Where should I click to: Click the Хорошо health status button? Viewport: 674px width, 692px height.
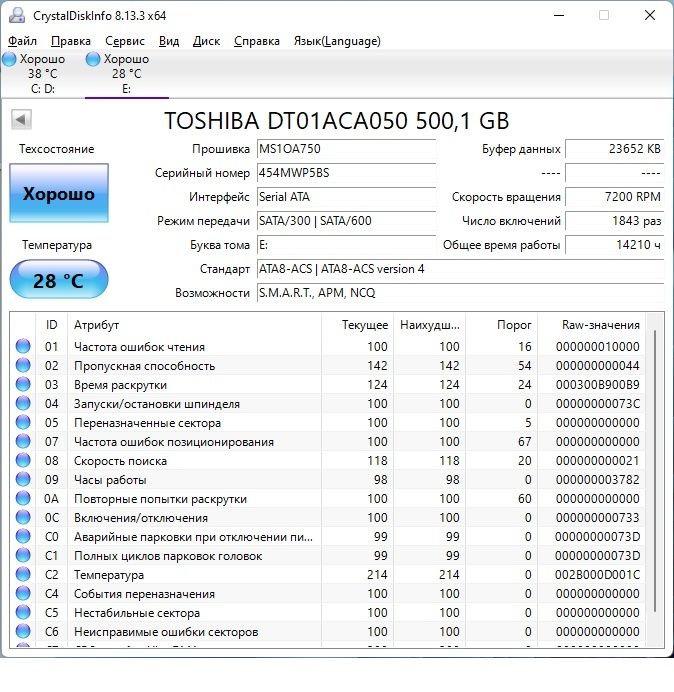(59, 193)
